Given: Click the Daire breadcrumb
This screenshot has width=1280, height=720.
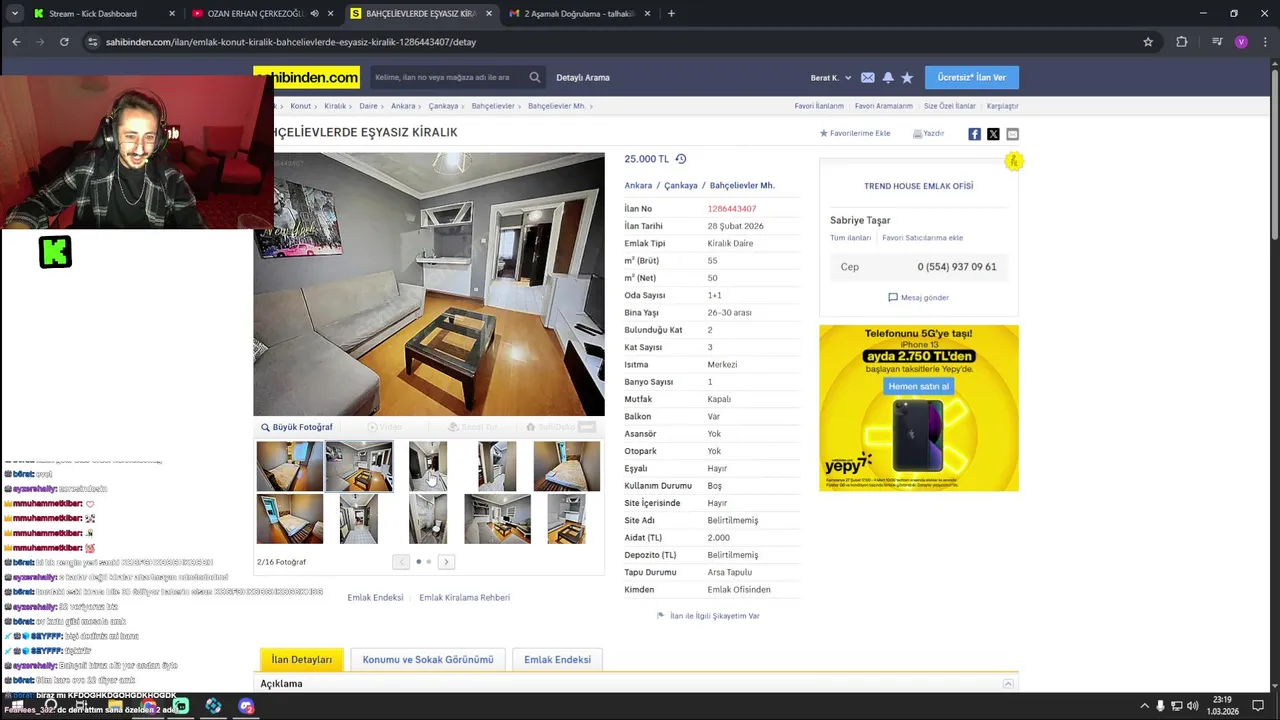Looking at the screenshot, I should (369, 106).
